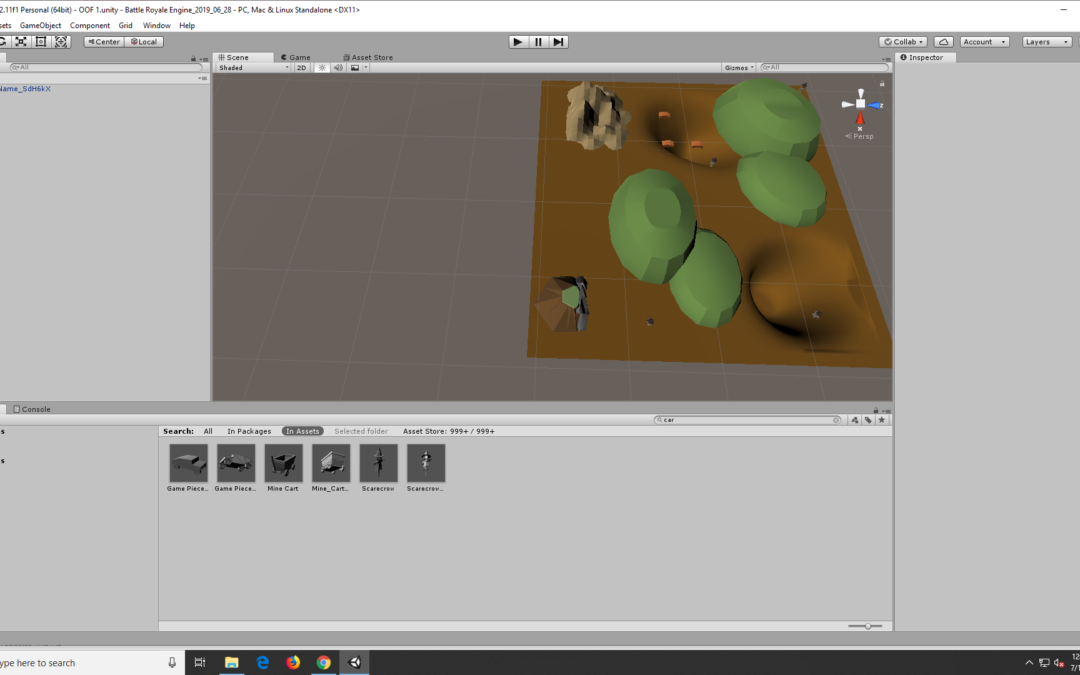Open the Asset Store tab
Screen dimensions: 1080x675
368,57
